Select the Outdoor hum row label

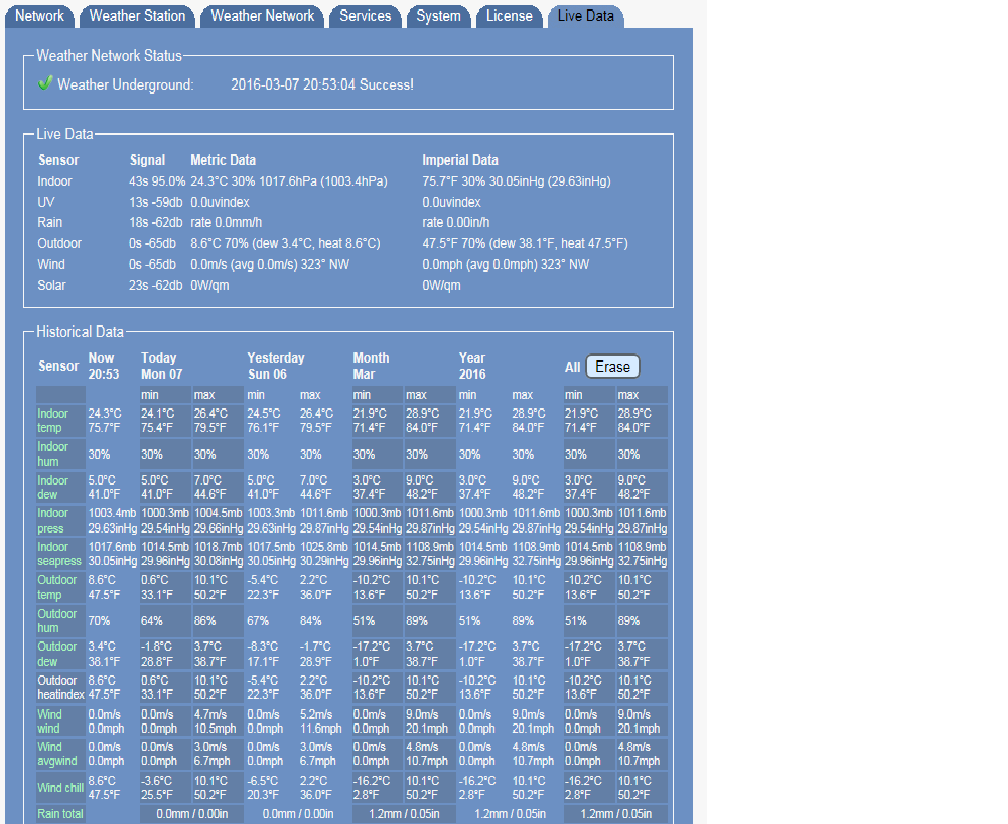[57, 621]
